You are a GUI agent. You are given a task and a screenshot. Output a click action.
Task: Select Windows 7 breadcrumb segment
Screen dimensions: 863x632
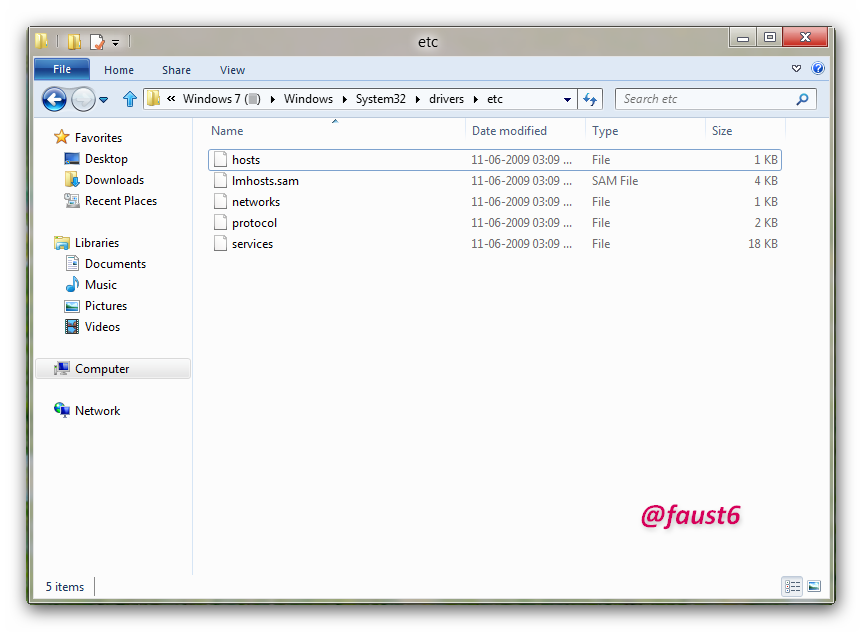pyautogui.click(x=222, y=99)
